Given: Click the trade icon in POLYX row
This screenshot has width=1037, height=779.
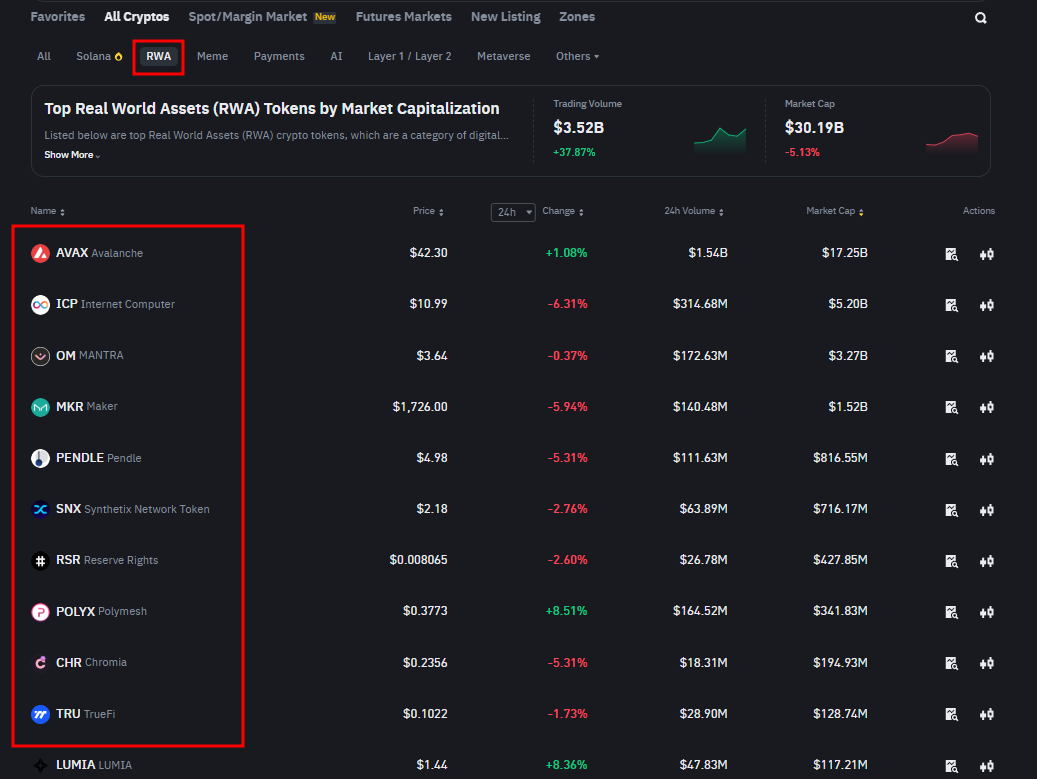Looking at the screenshot, I should pyautogui.click(x=987, y=612).
